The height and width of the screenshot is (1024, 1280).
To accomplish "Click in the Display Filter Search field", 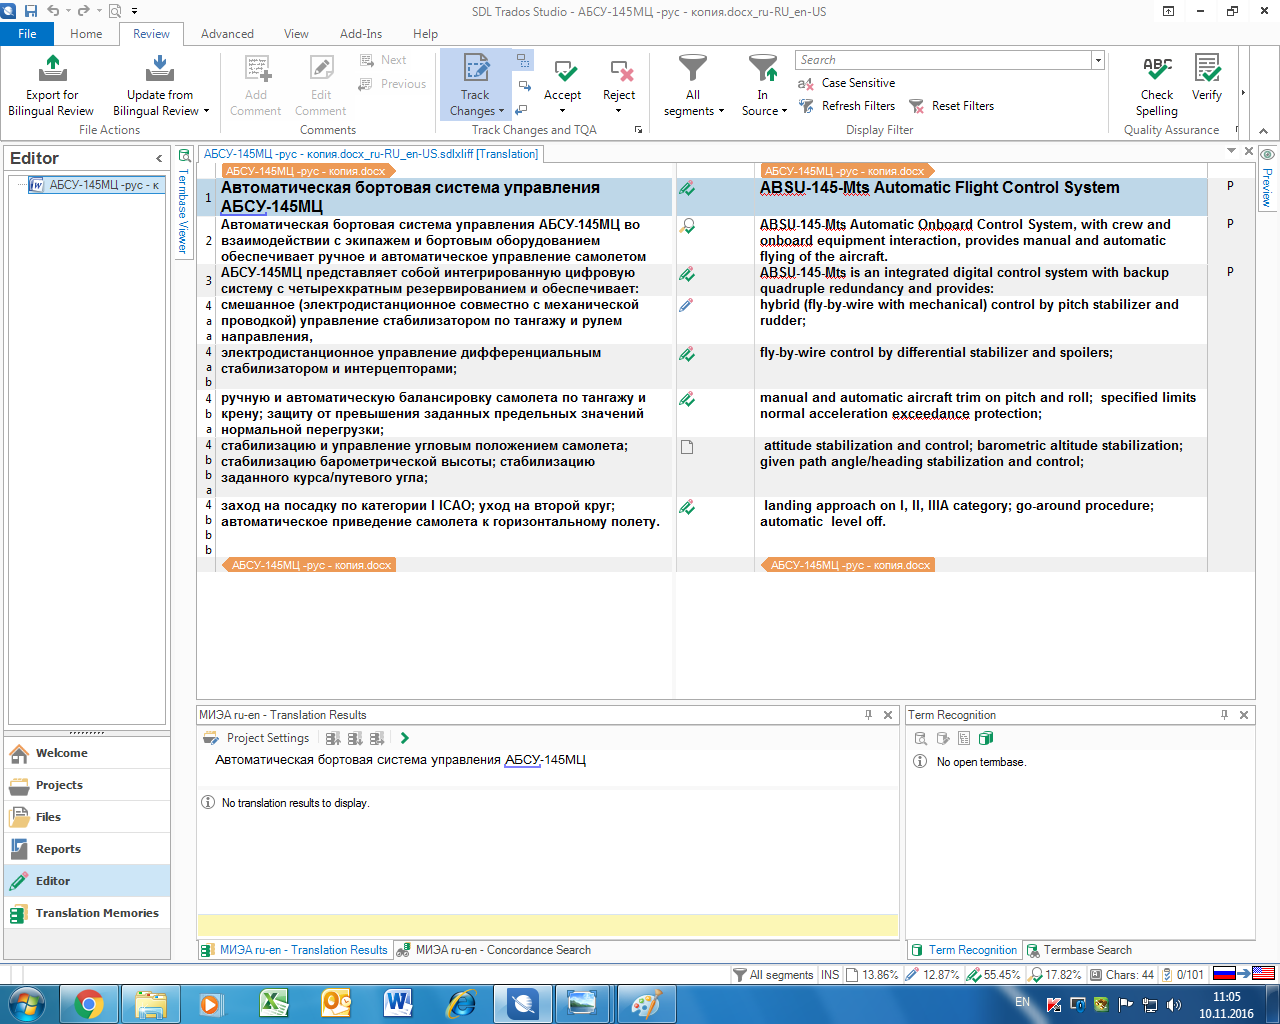I will coord(943,60).
